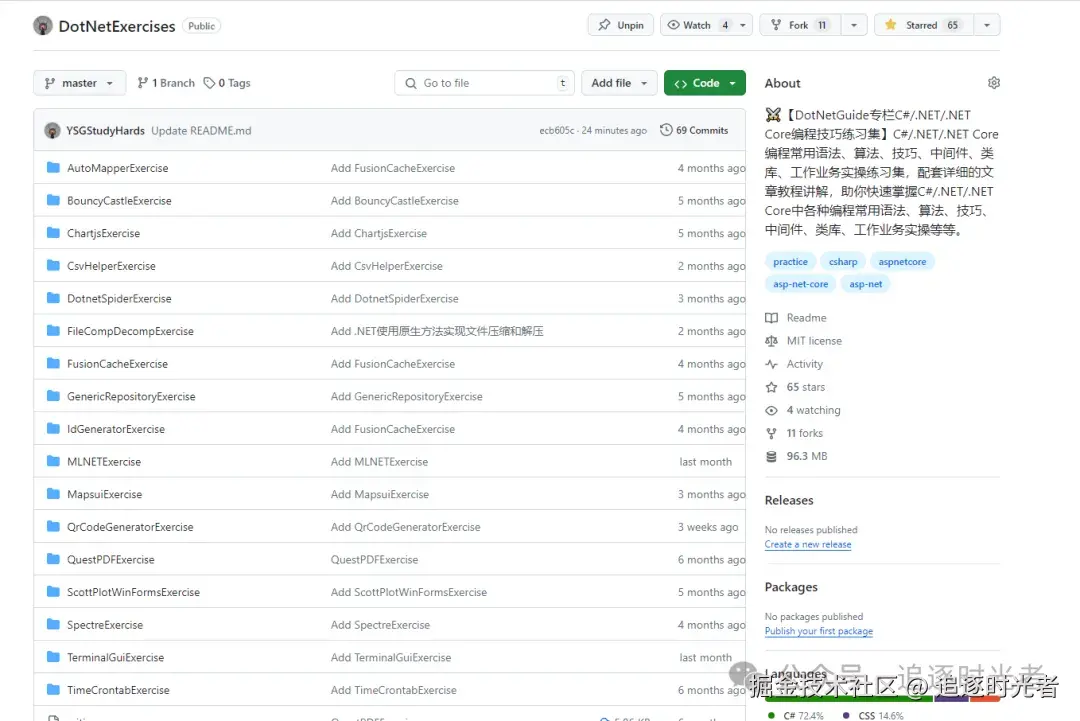Click the green C# language bar segment

849,699
